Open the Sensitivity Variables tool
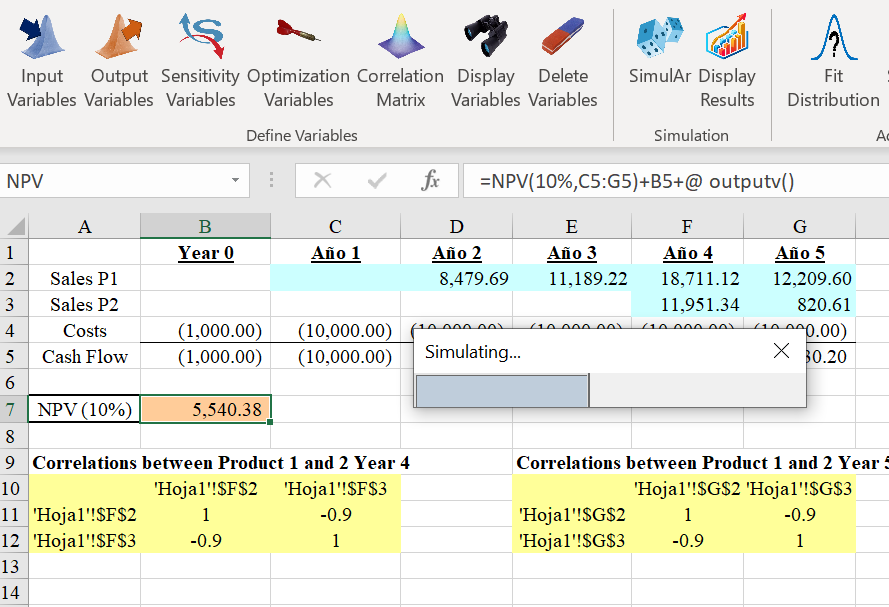The height and width of the screenshot is (607, 889). [201, 61]
